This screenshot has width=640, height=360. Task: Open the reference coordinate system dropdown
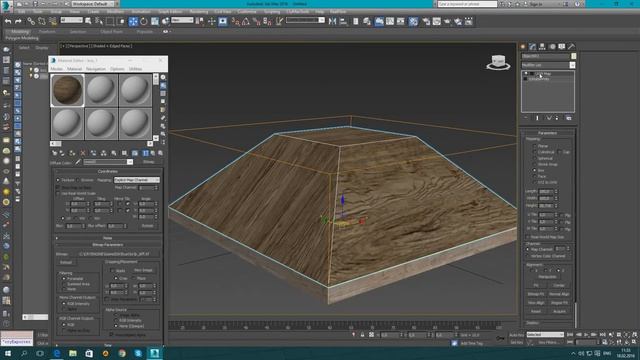click(182, 20)
